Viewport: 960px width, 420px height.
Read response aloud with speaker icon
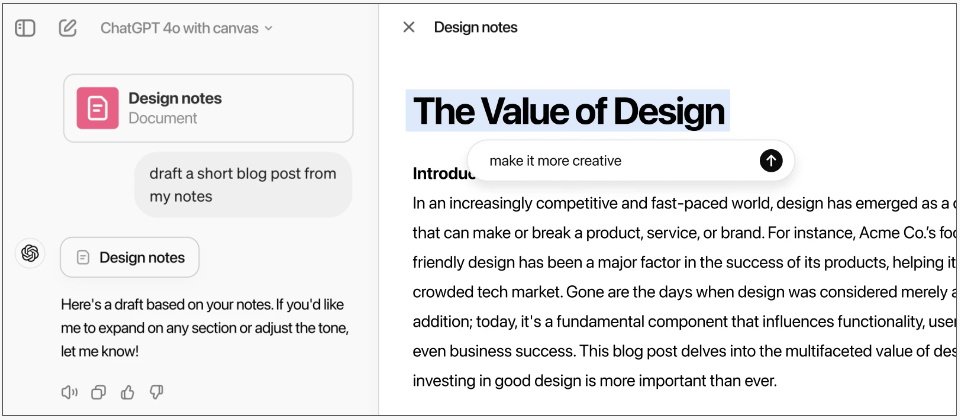pos(69,392)
